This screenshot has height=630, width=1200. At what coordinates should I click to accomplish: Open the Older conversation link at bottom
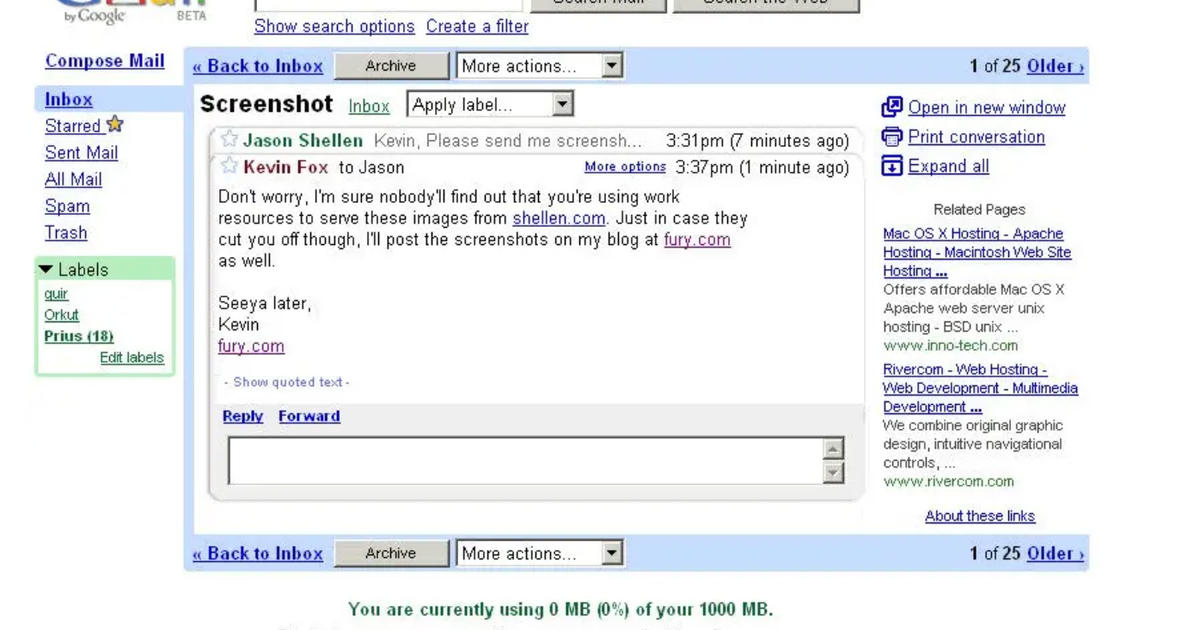pyautogui.click(x=1055, y=553)
